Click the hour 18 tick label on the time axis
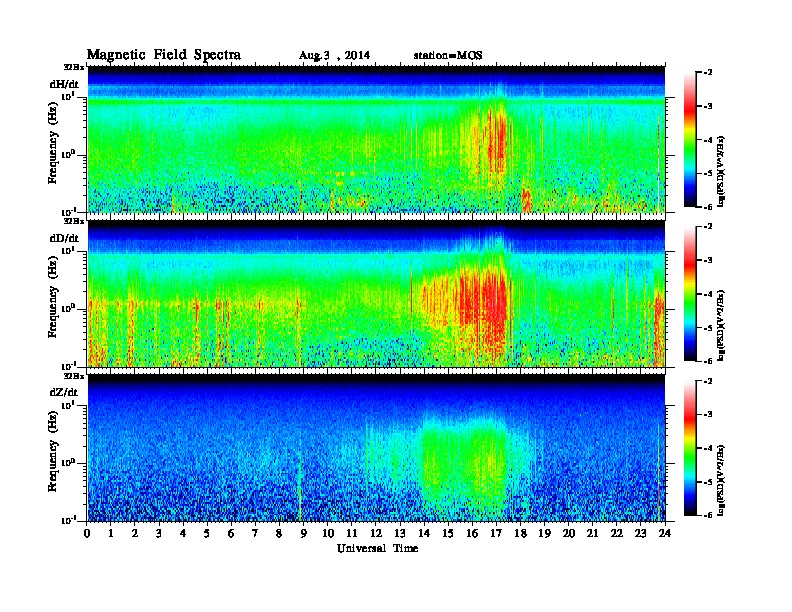Screen dimensions: 792x612 [x=520, y=533]
